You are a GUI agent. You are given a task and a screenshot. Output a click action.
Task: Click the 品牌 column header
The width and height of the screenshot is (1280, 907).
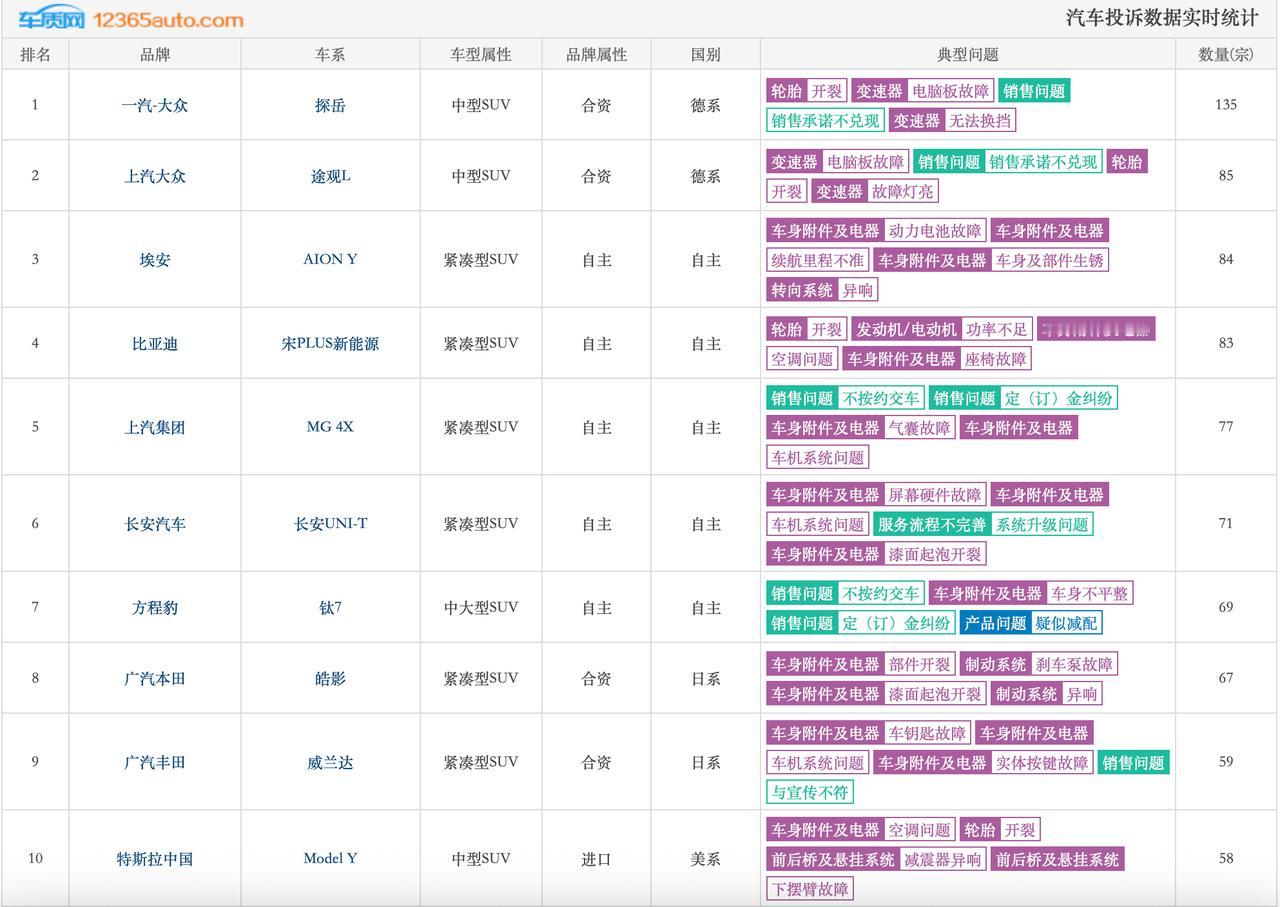click(x=155, y=54)
